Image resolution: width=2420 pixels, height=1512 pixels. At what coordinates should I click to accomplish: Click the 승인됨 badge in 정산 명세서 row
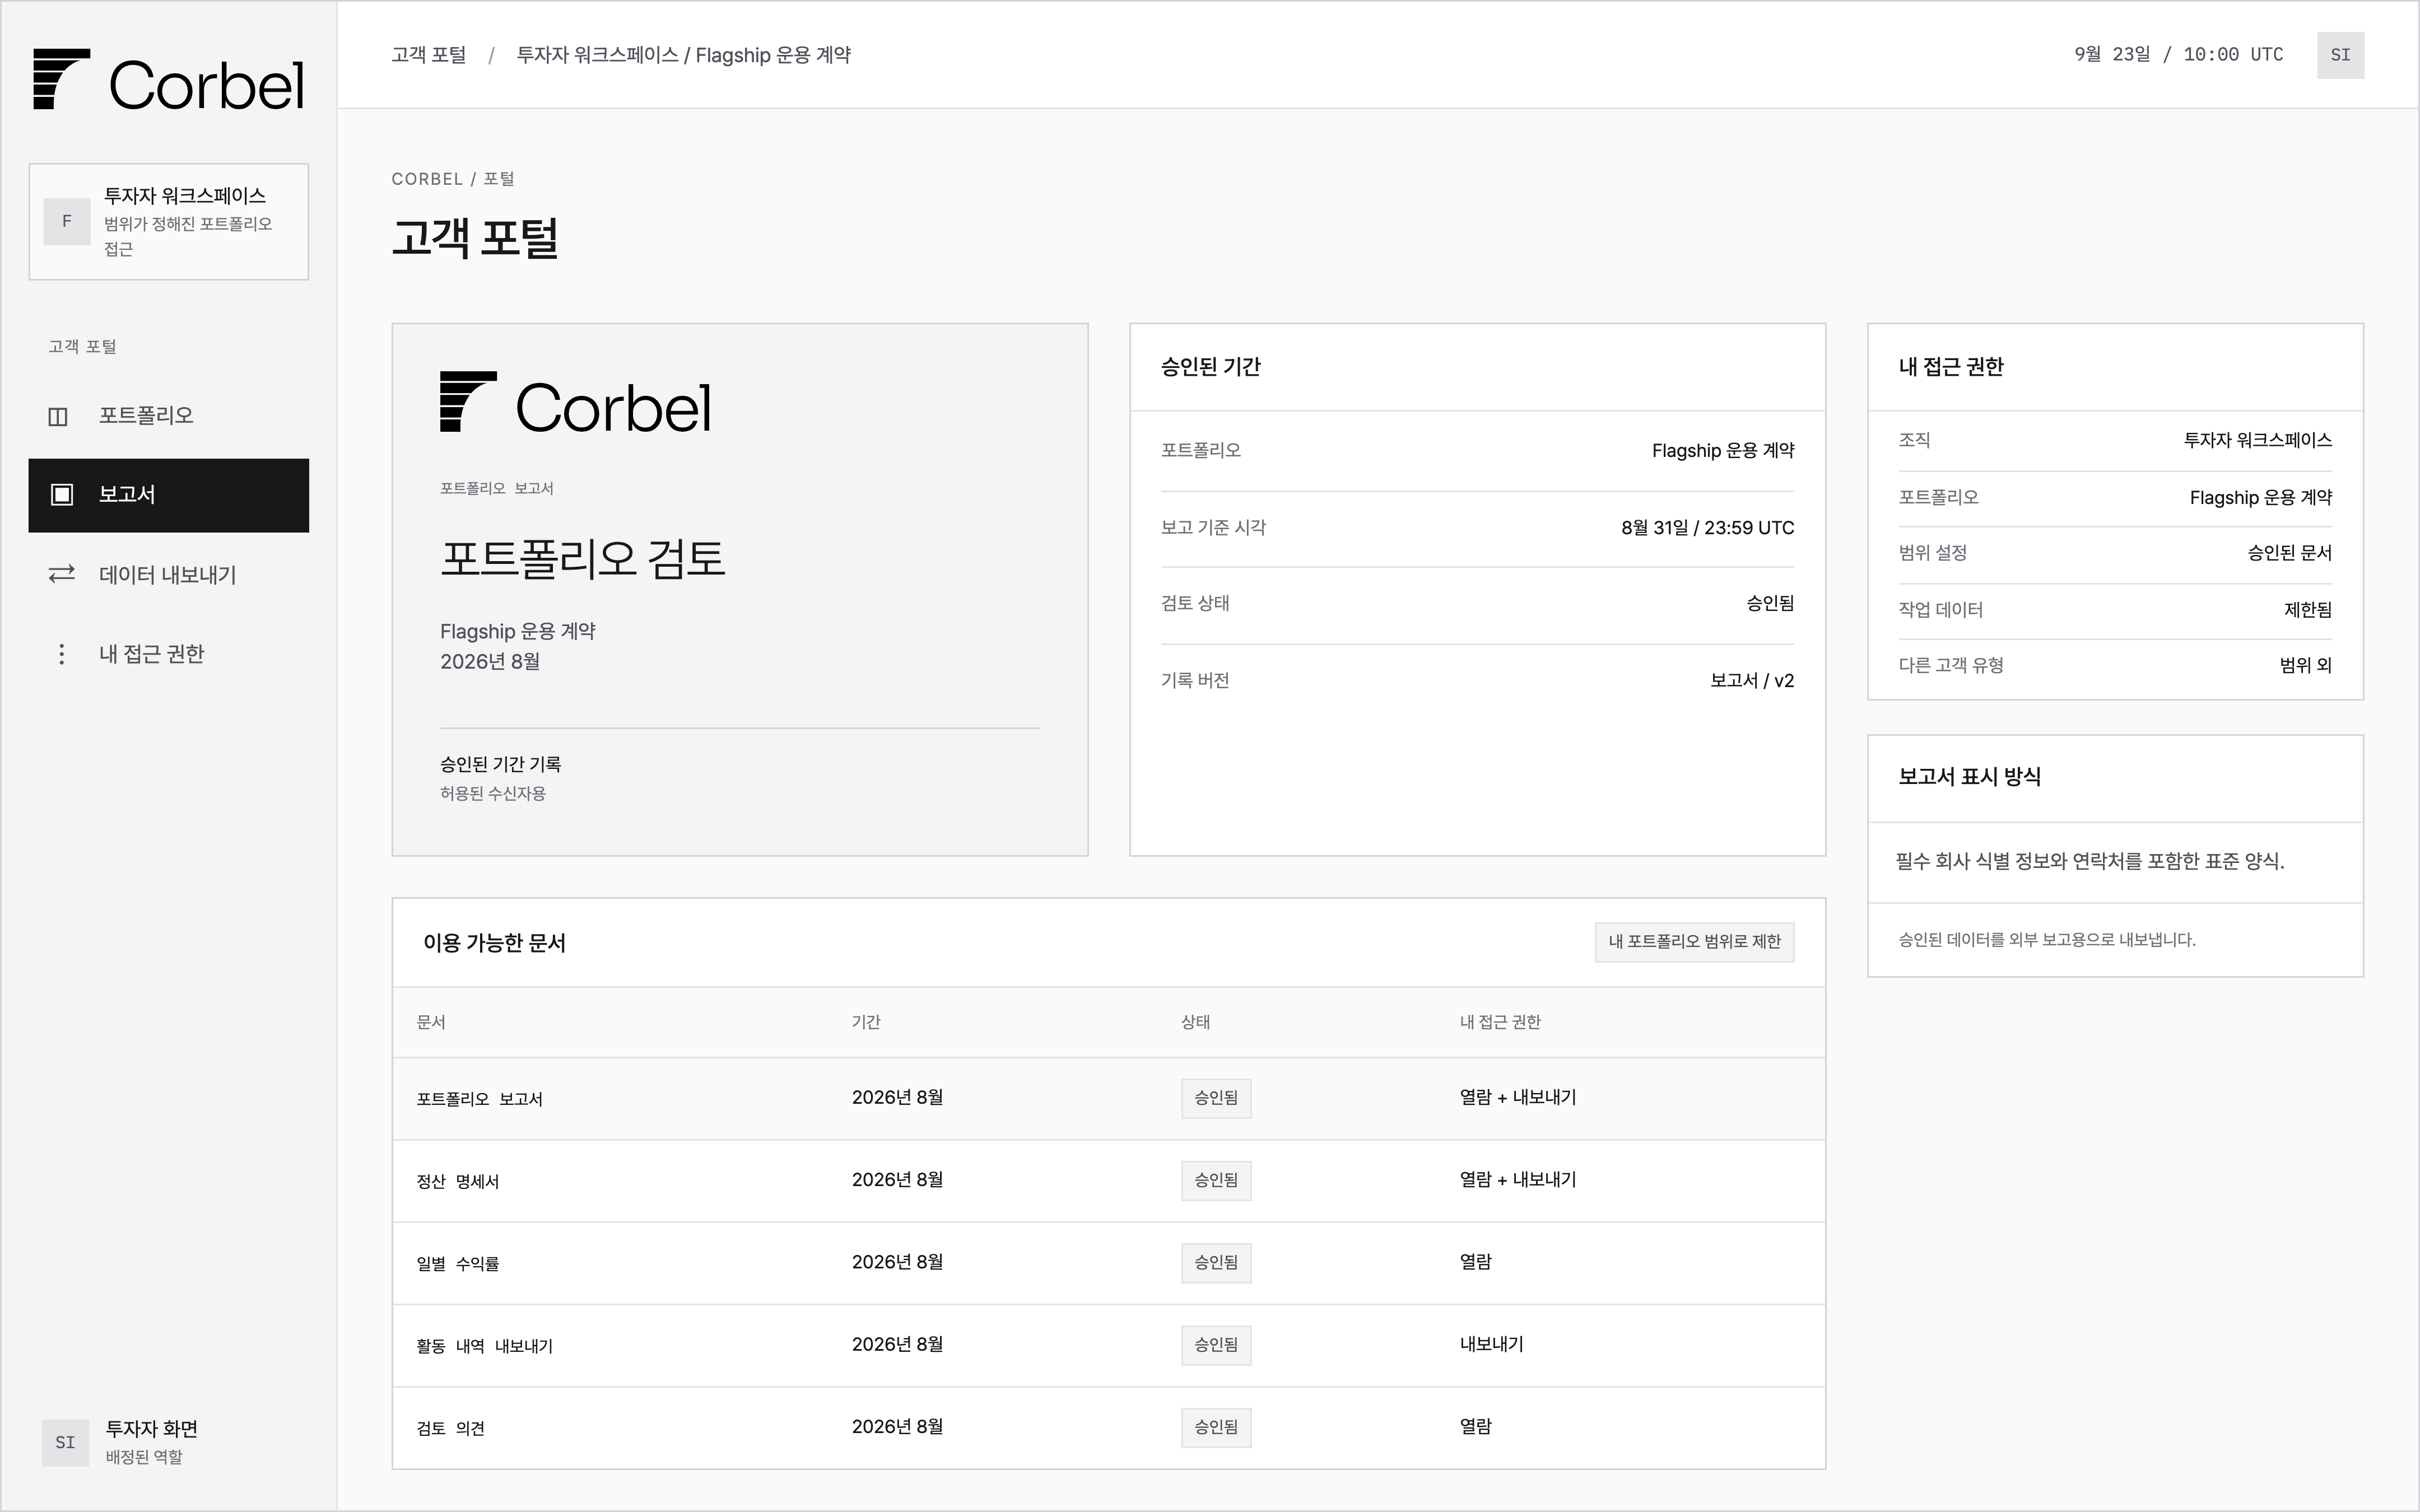pyautogui.click(x=1216, y=1181)
